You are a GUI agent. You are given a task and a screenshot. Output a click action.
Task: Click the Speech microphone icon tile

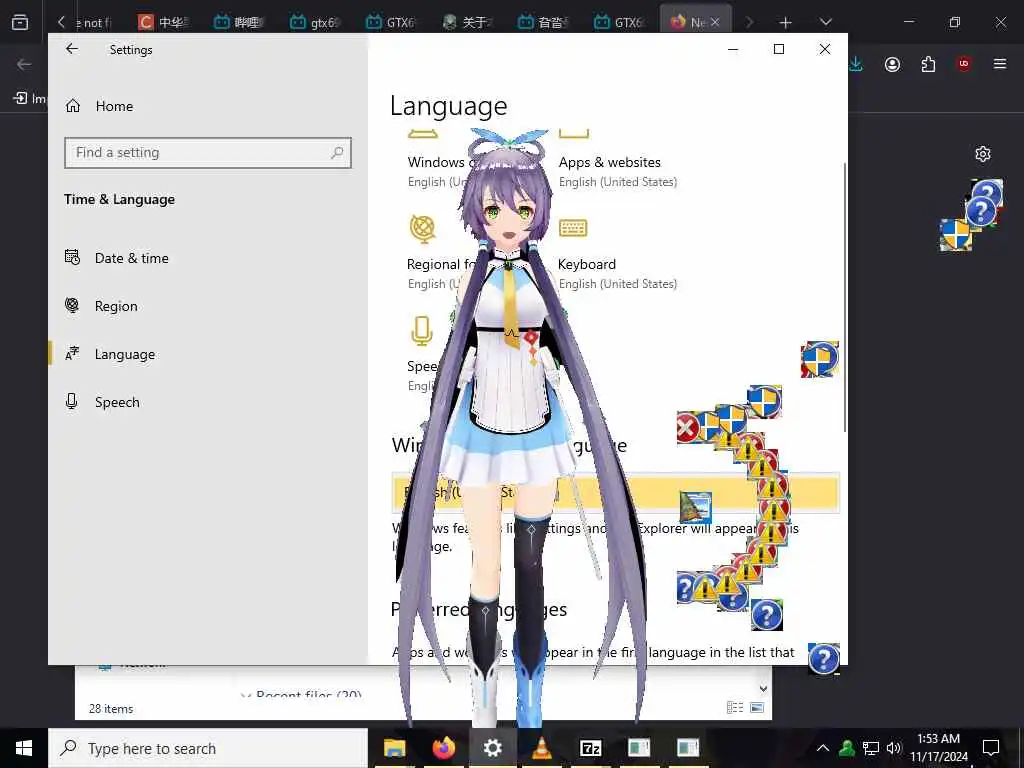point(421,330)
